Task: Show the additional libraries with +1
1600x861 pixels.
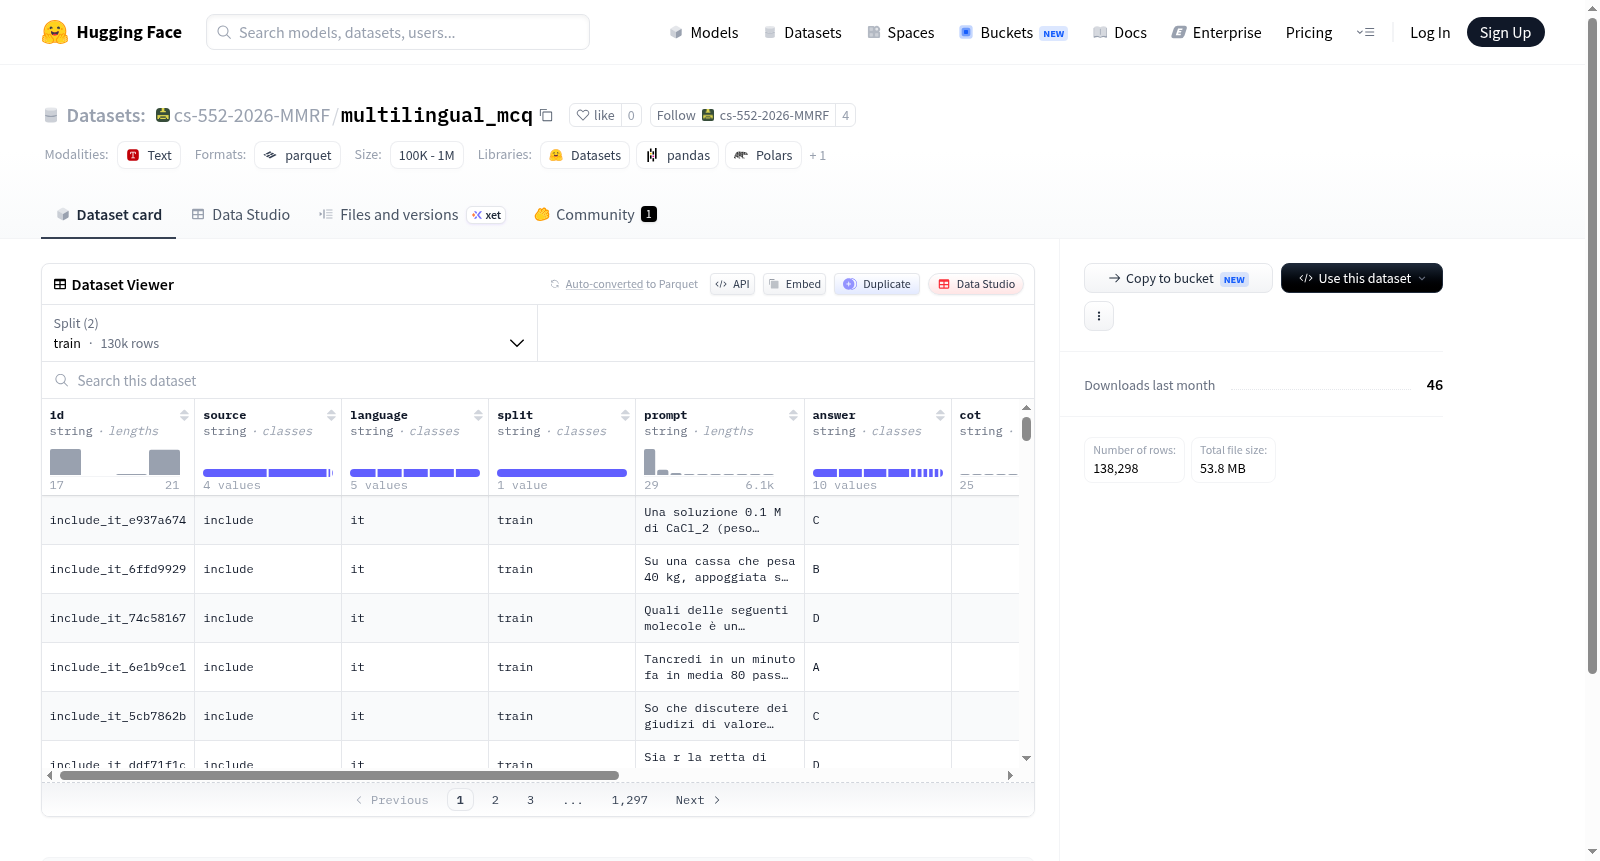Action: 818,155
